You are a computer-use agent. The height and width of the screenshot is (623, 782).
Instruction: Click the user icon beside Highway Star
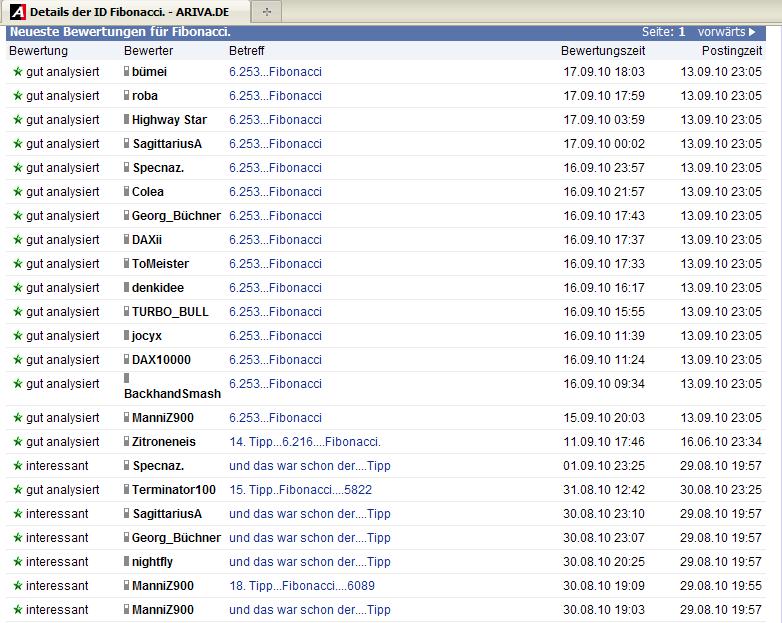point(127,119)
